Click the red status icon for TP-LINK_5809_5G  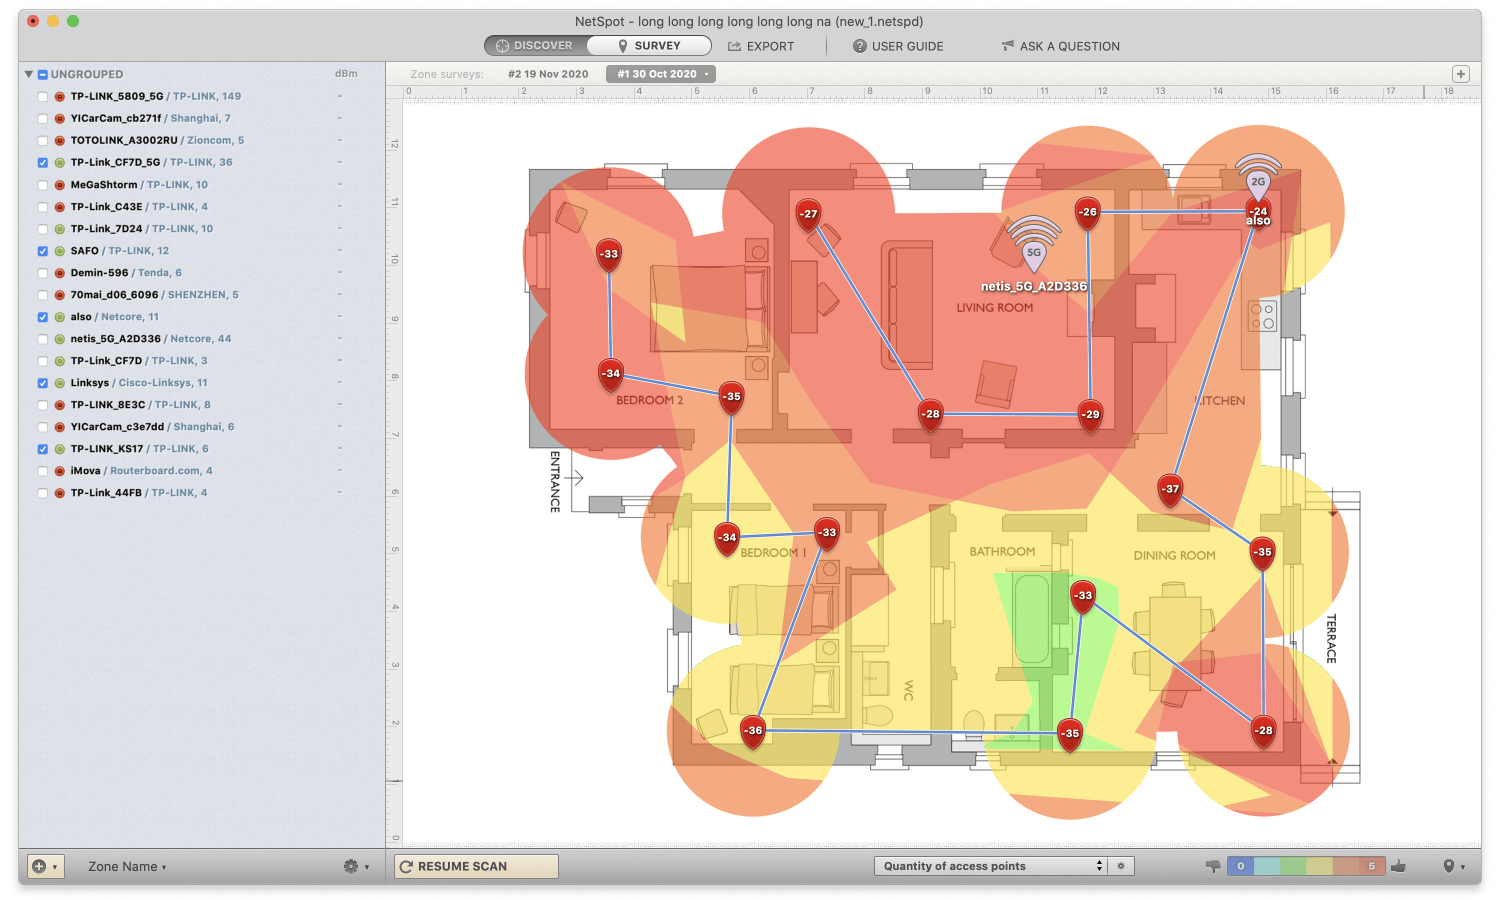[60, 97]
